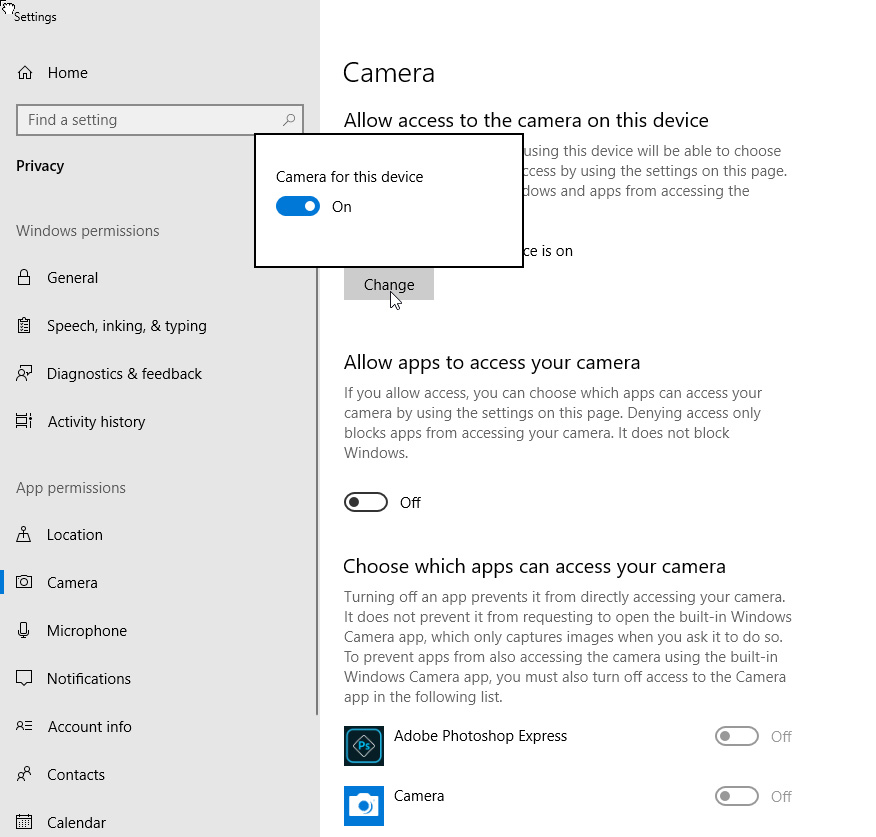This screenshot has width=876, height=837.
Task: Select the Location icon in sidebar
Action: [25, 535]
